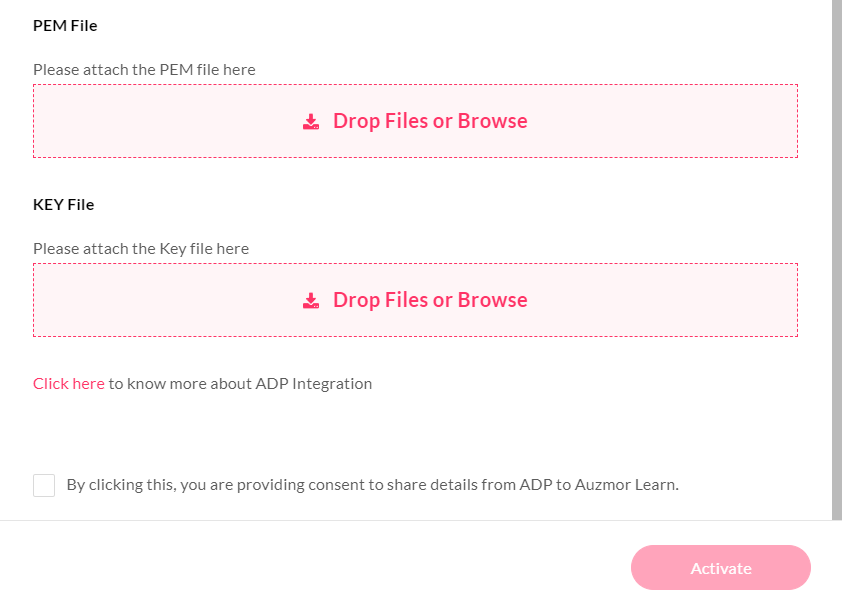Viewport: 842px width, 615px height.
Task: Click empty right area of PEM dropzone
Action: pyautogui.click(x=666, y=121)
